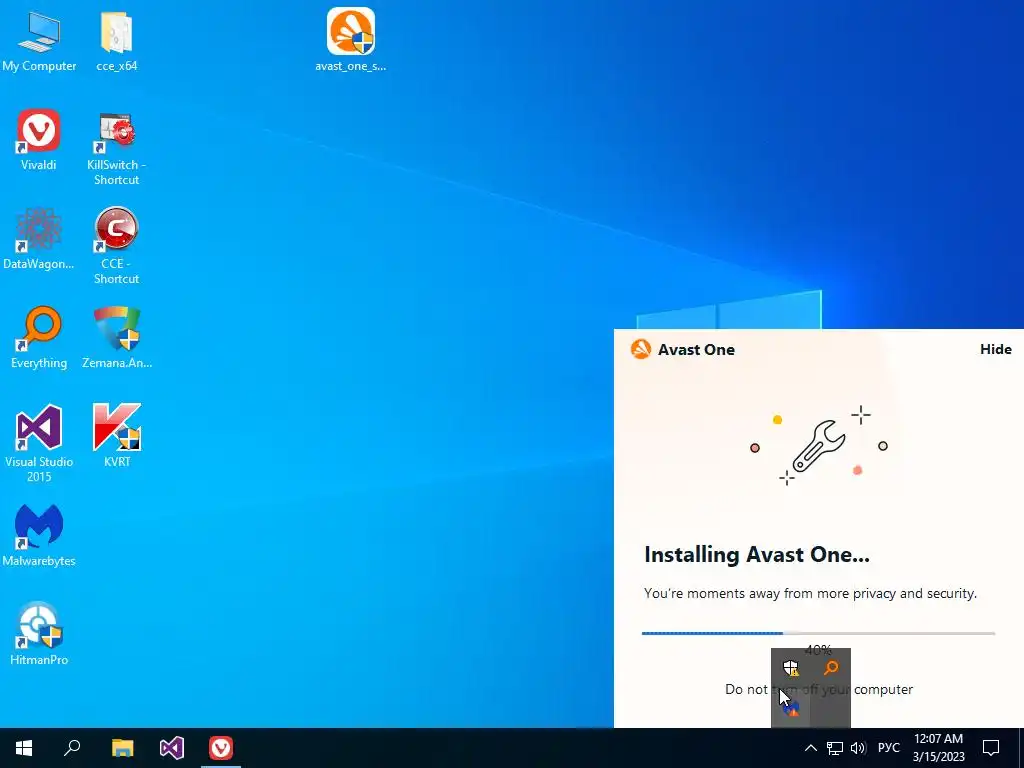This screenshot has width=1024, height=768.
Task: Click Windows Security shield tray icon
Action: 791,668
